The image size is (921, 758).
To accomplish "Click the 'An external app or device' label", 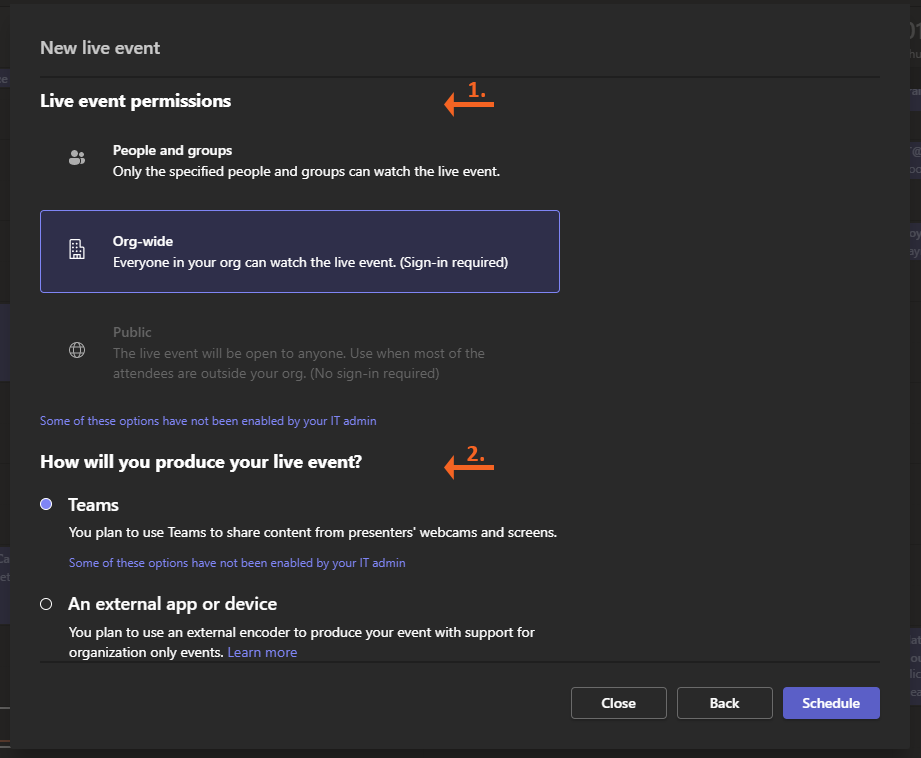I will tap(172, 604).
